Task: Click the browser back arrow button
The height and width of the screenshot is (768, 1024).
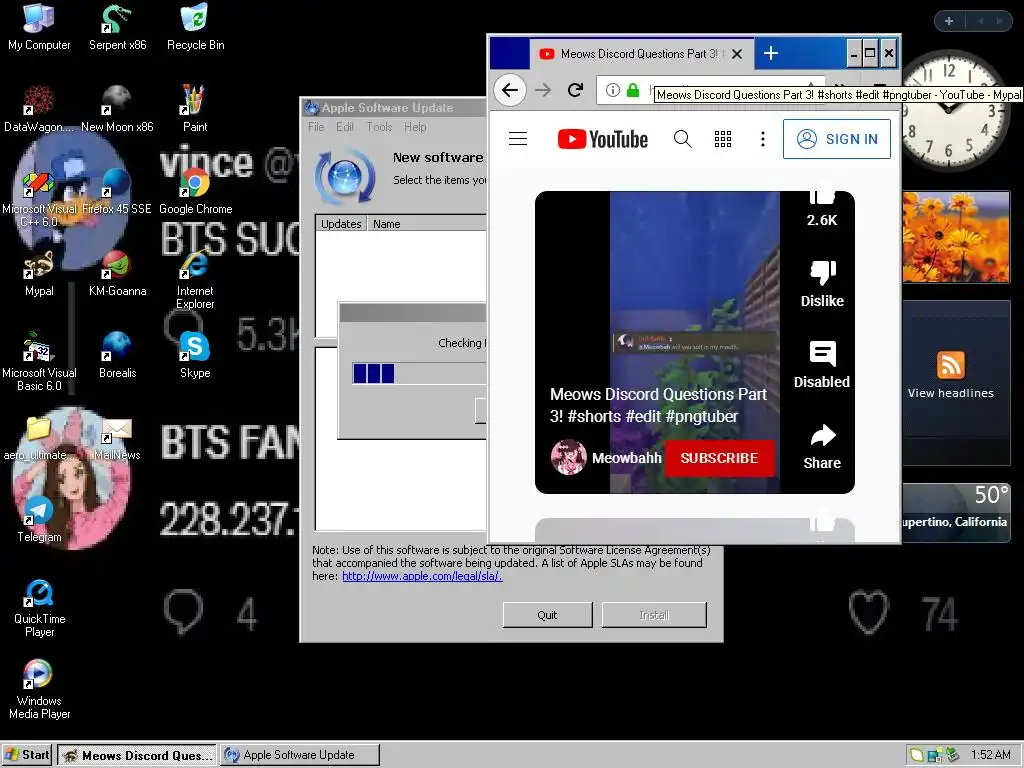Action: pyautogui.click(x=510, y=89)
